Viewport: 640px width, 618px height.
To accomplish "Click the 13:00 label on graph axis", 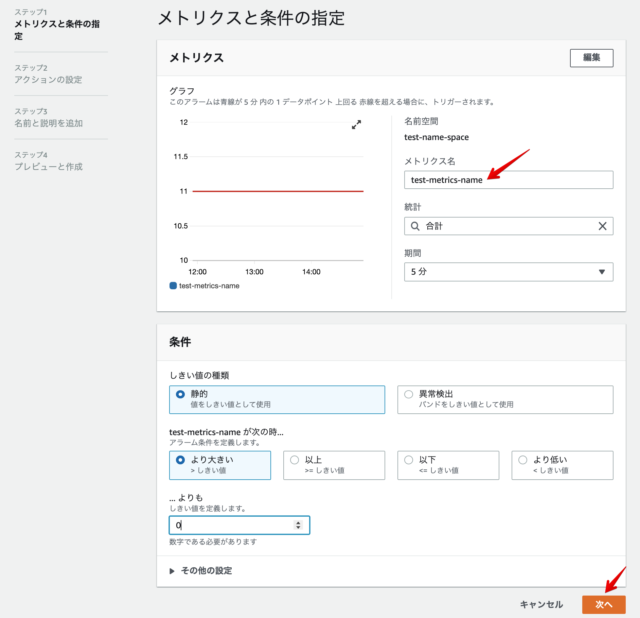I will coord(254,272).
